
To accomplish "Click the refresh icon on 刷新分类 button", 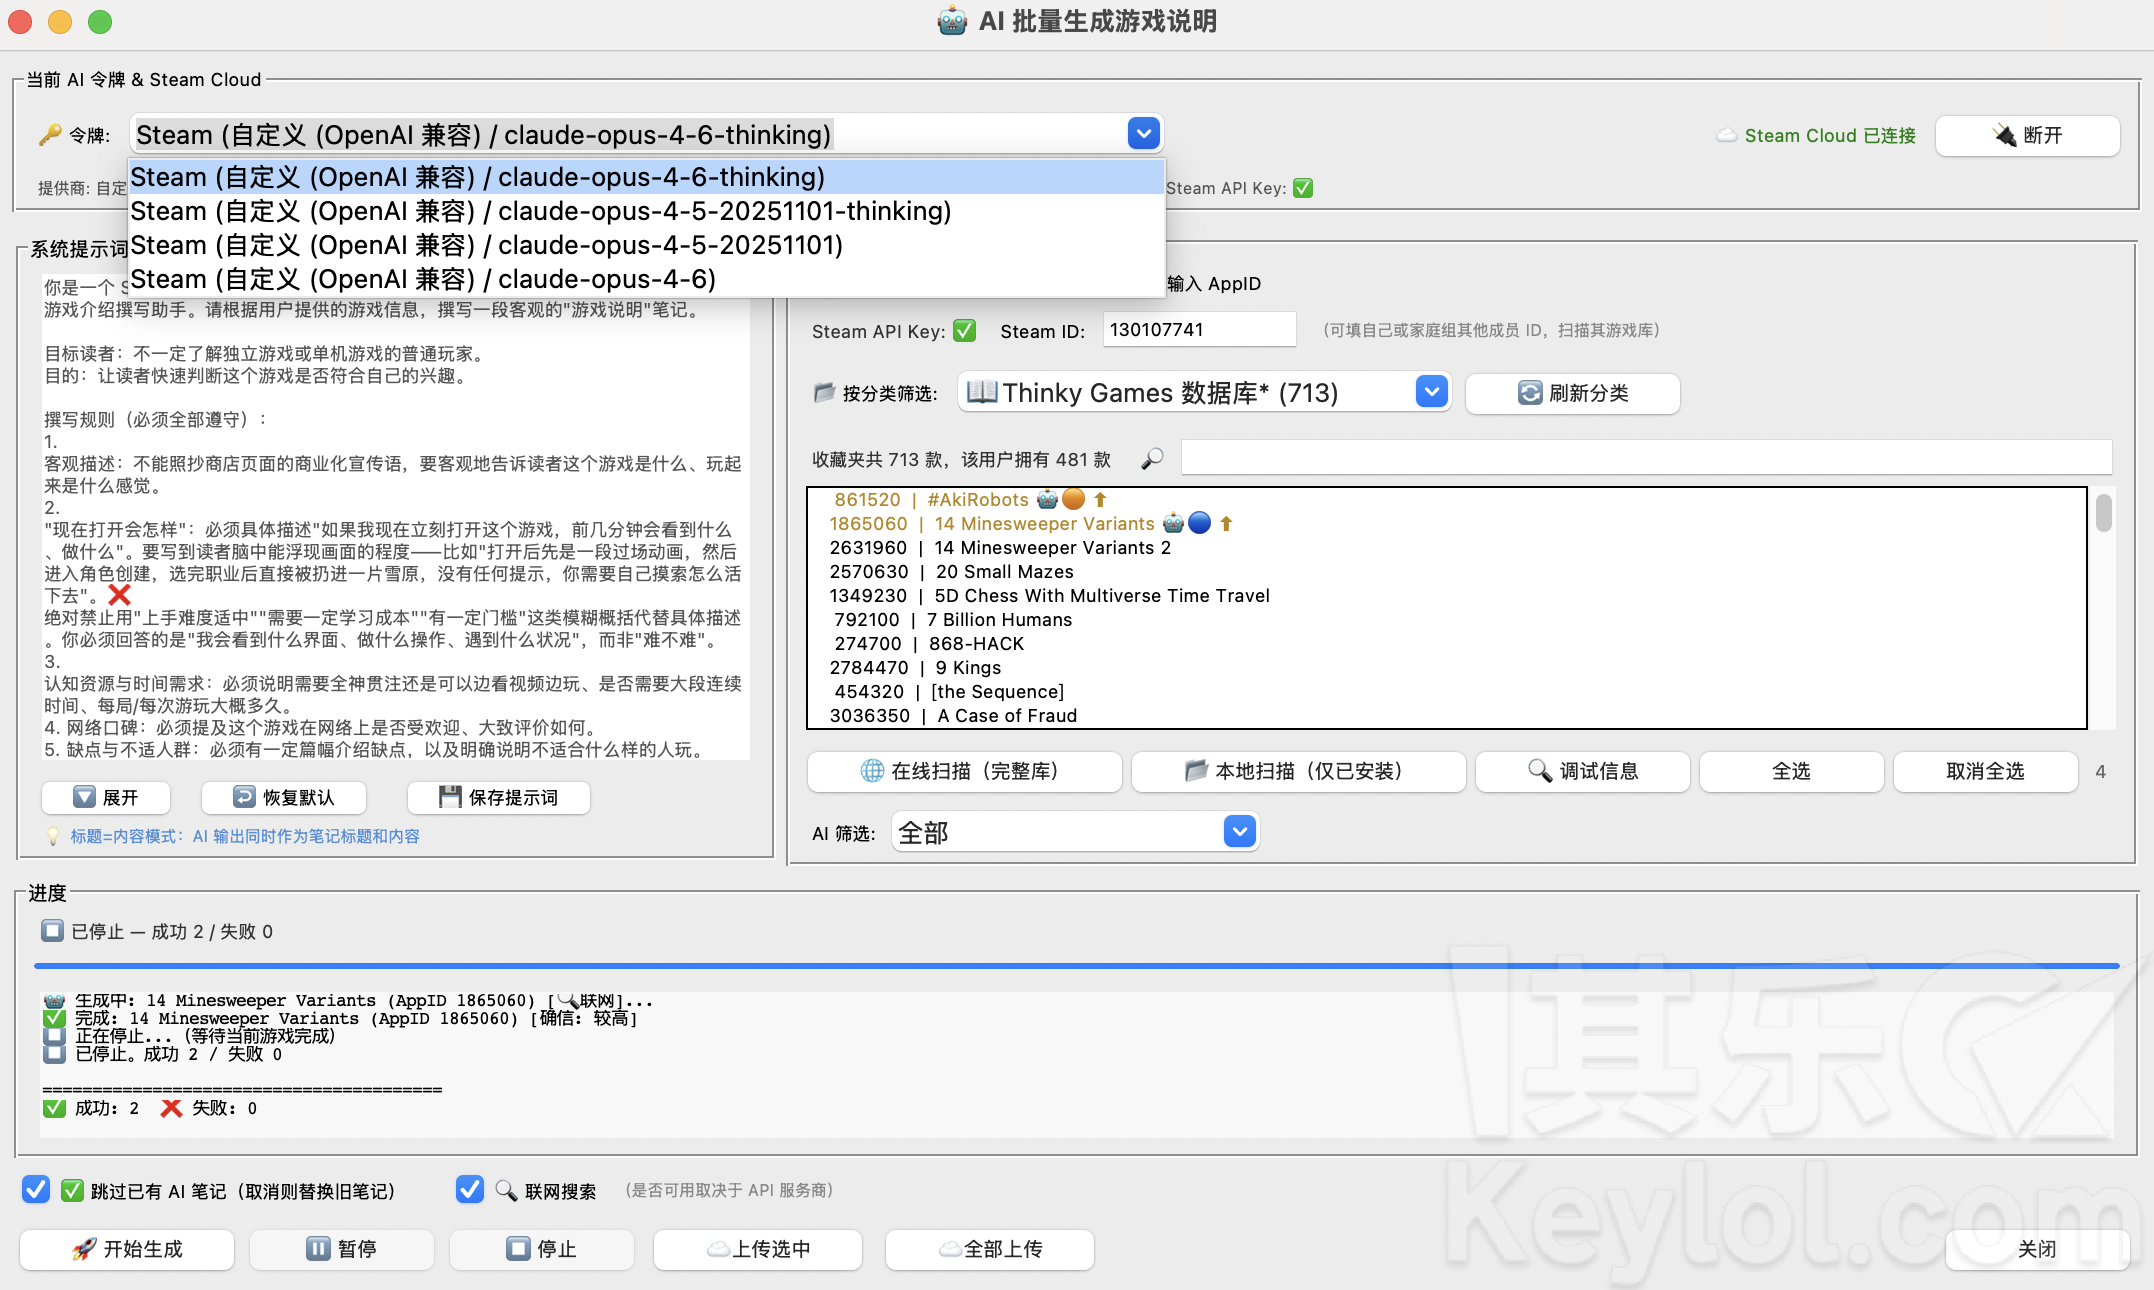I will pyautogui.click(x=1529, y=393).
